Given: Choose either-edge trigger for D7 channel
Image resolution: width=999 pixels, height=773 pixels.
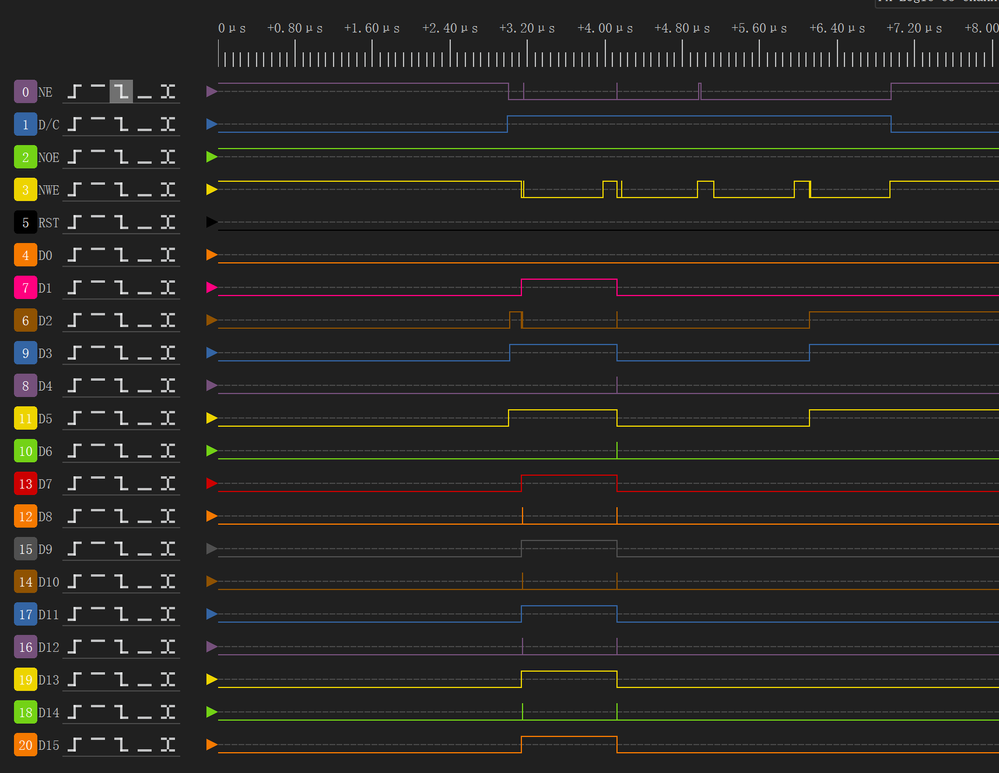Looking at the screenshot, I should pos(168,484).
